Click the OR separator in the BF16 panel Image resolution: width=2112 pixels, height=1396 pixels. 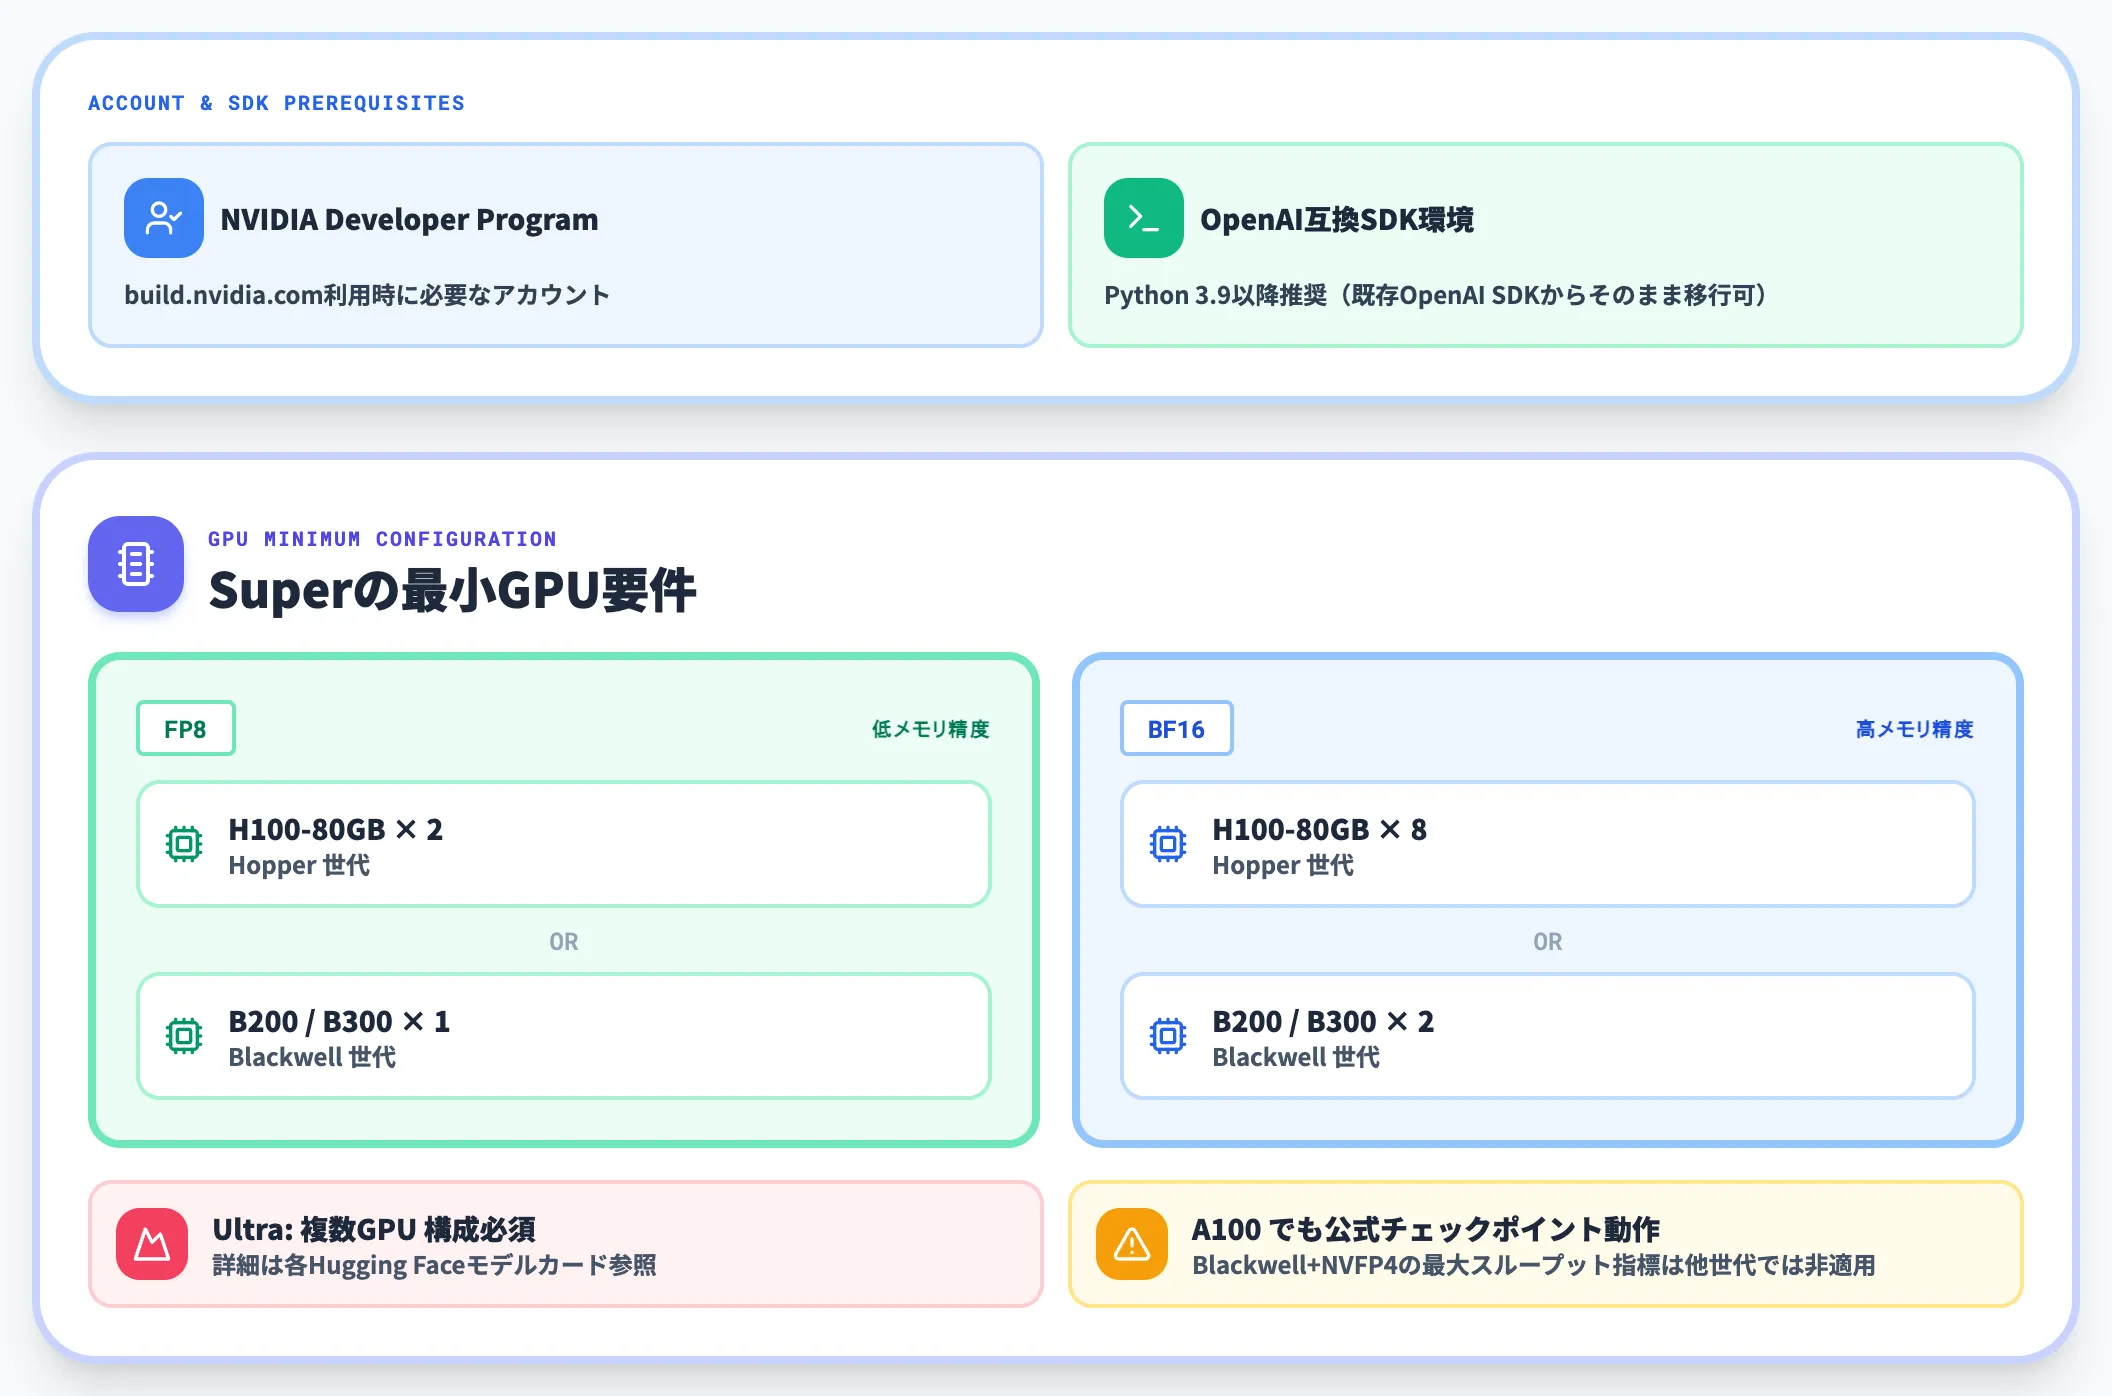1548,941
